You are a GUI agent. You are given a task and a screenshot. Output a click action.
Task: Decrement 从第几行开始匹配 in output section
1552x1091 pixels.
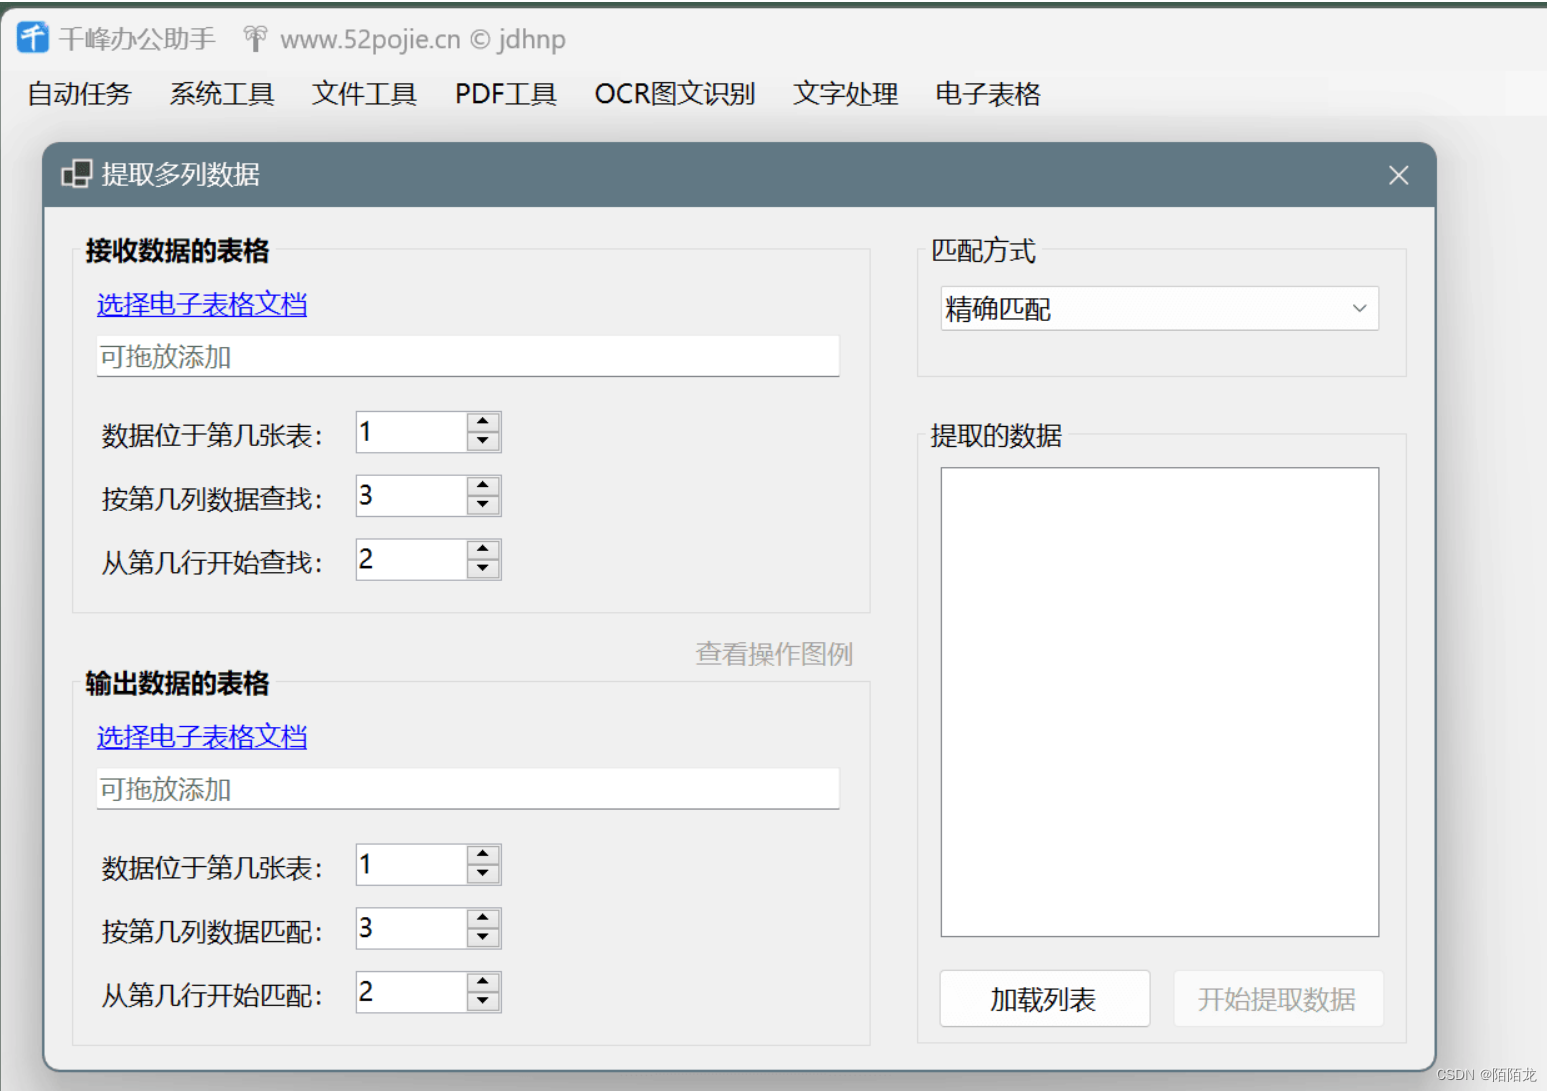[x=484, y=1001]
